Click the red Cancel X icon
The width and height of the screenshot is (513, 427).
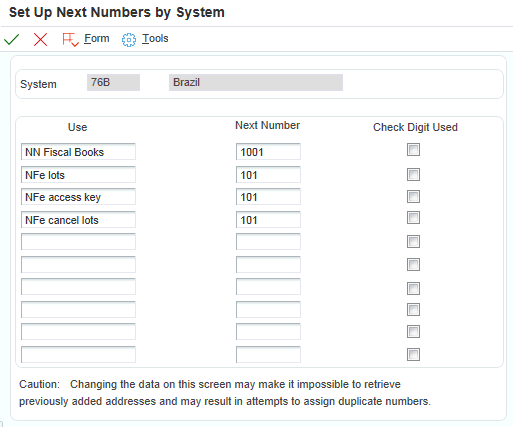[x=40, y=40]
